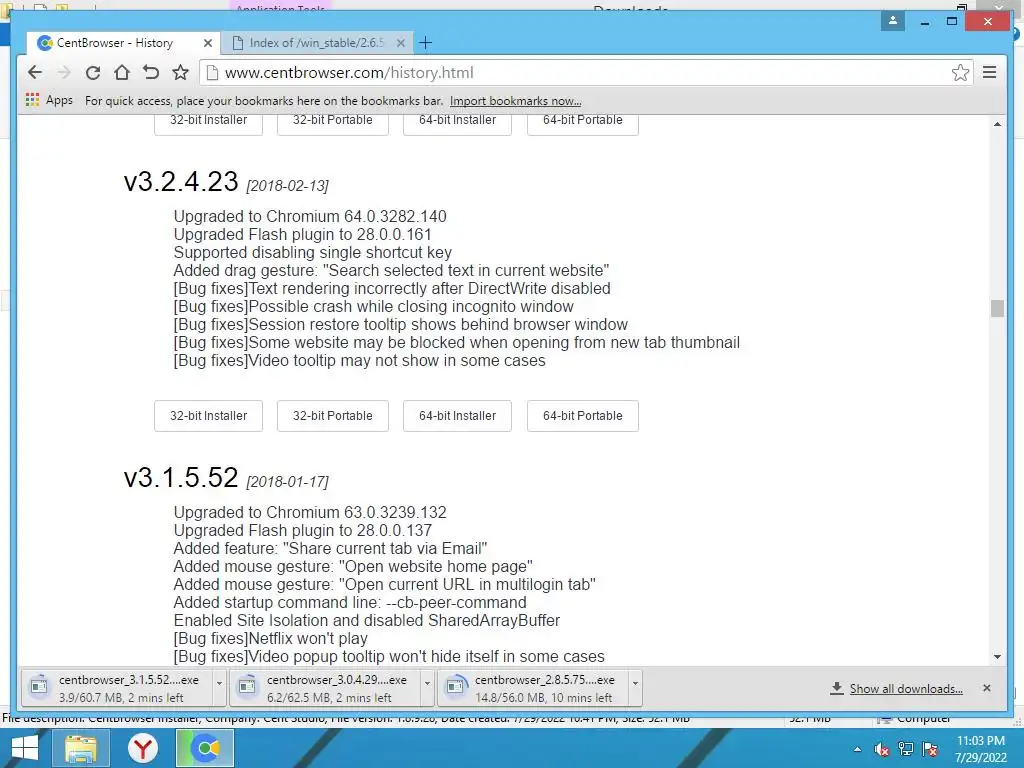Open centbrowser_3.1.5.52 download item
This screenshot has width=1024, height=768.
point(118,688)
